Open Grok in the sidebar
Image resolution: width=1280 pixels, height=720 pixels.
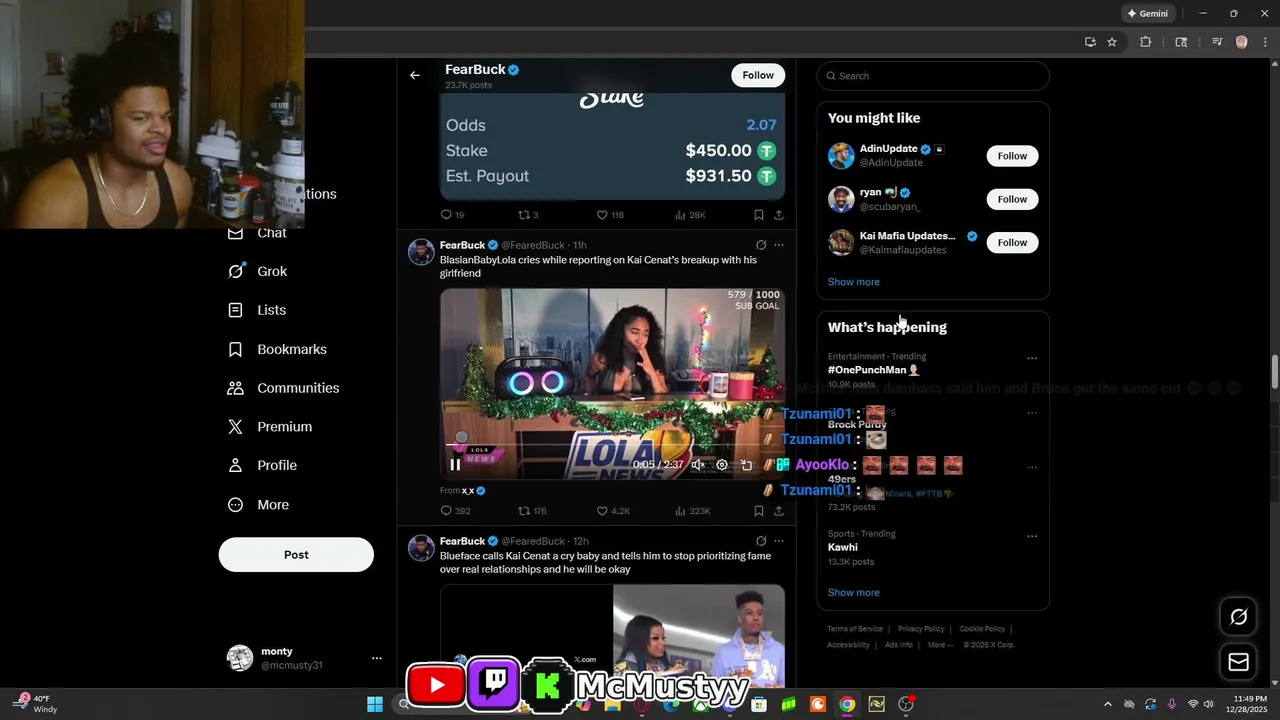[x=258, y=271]
